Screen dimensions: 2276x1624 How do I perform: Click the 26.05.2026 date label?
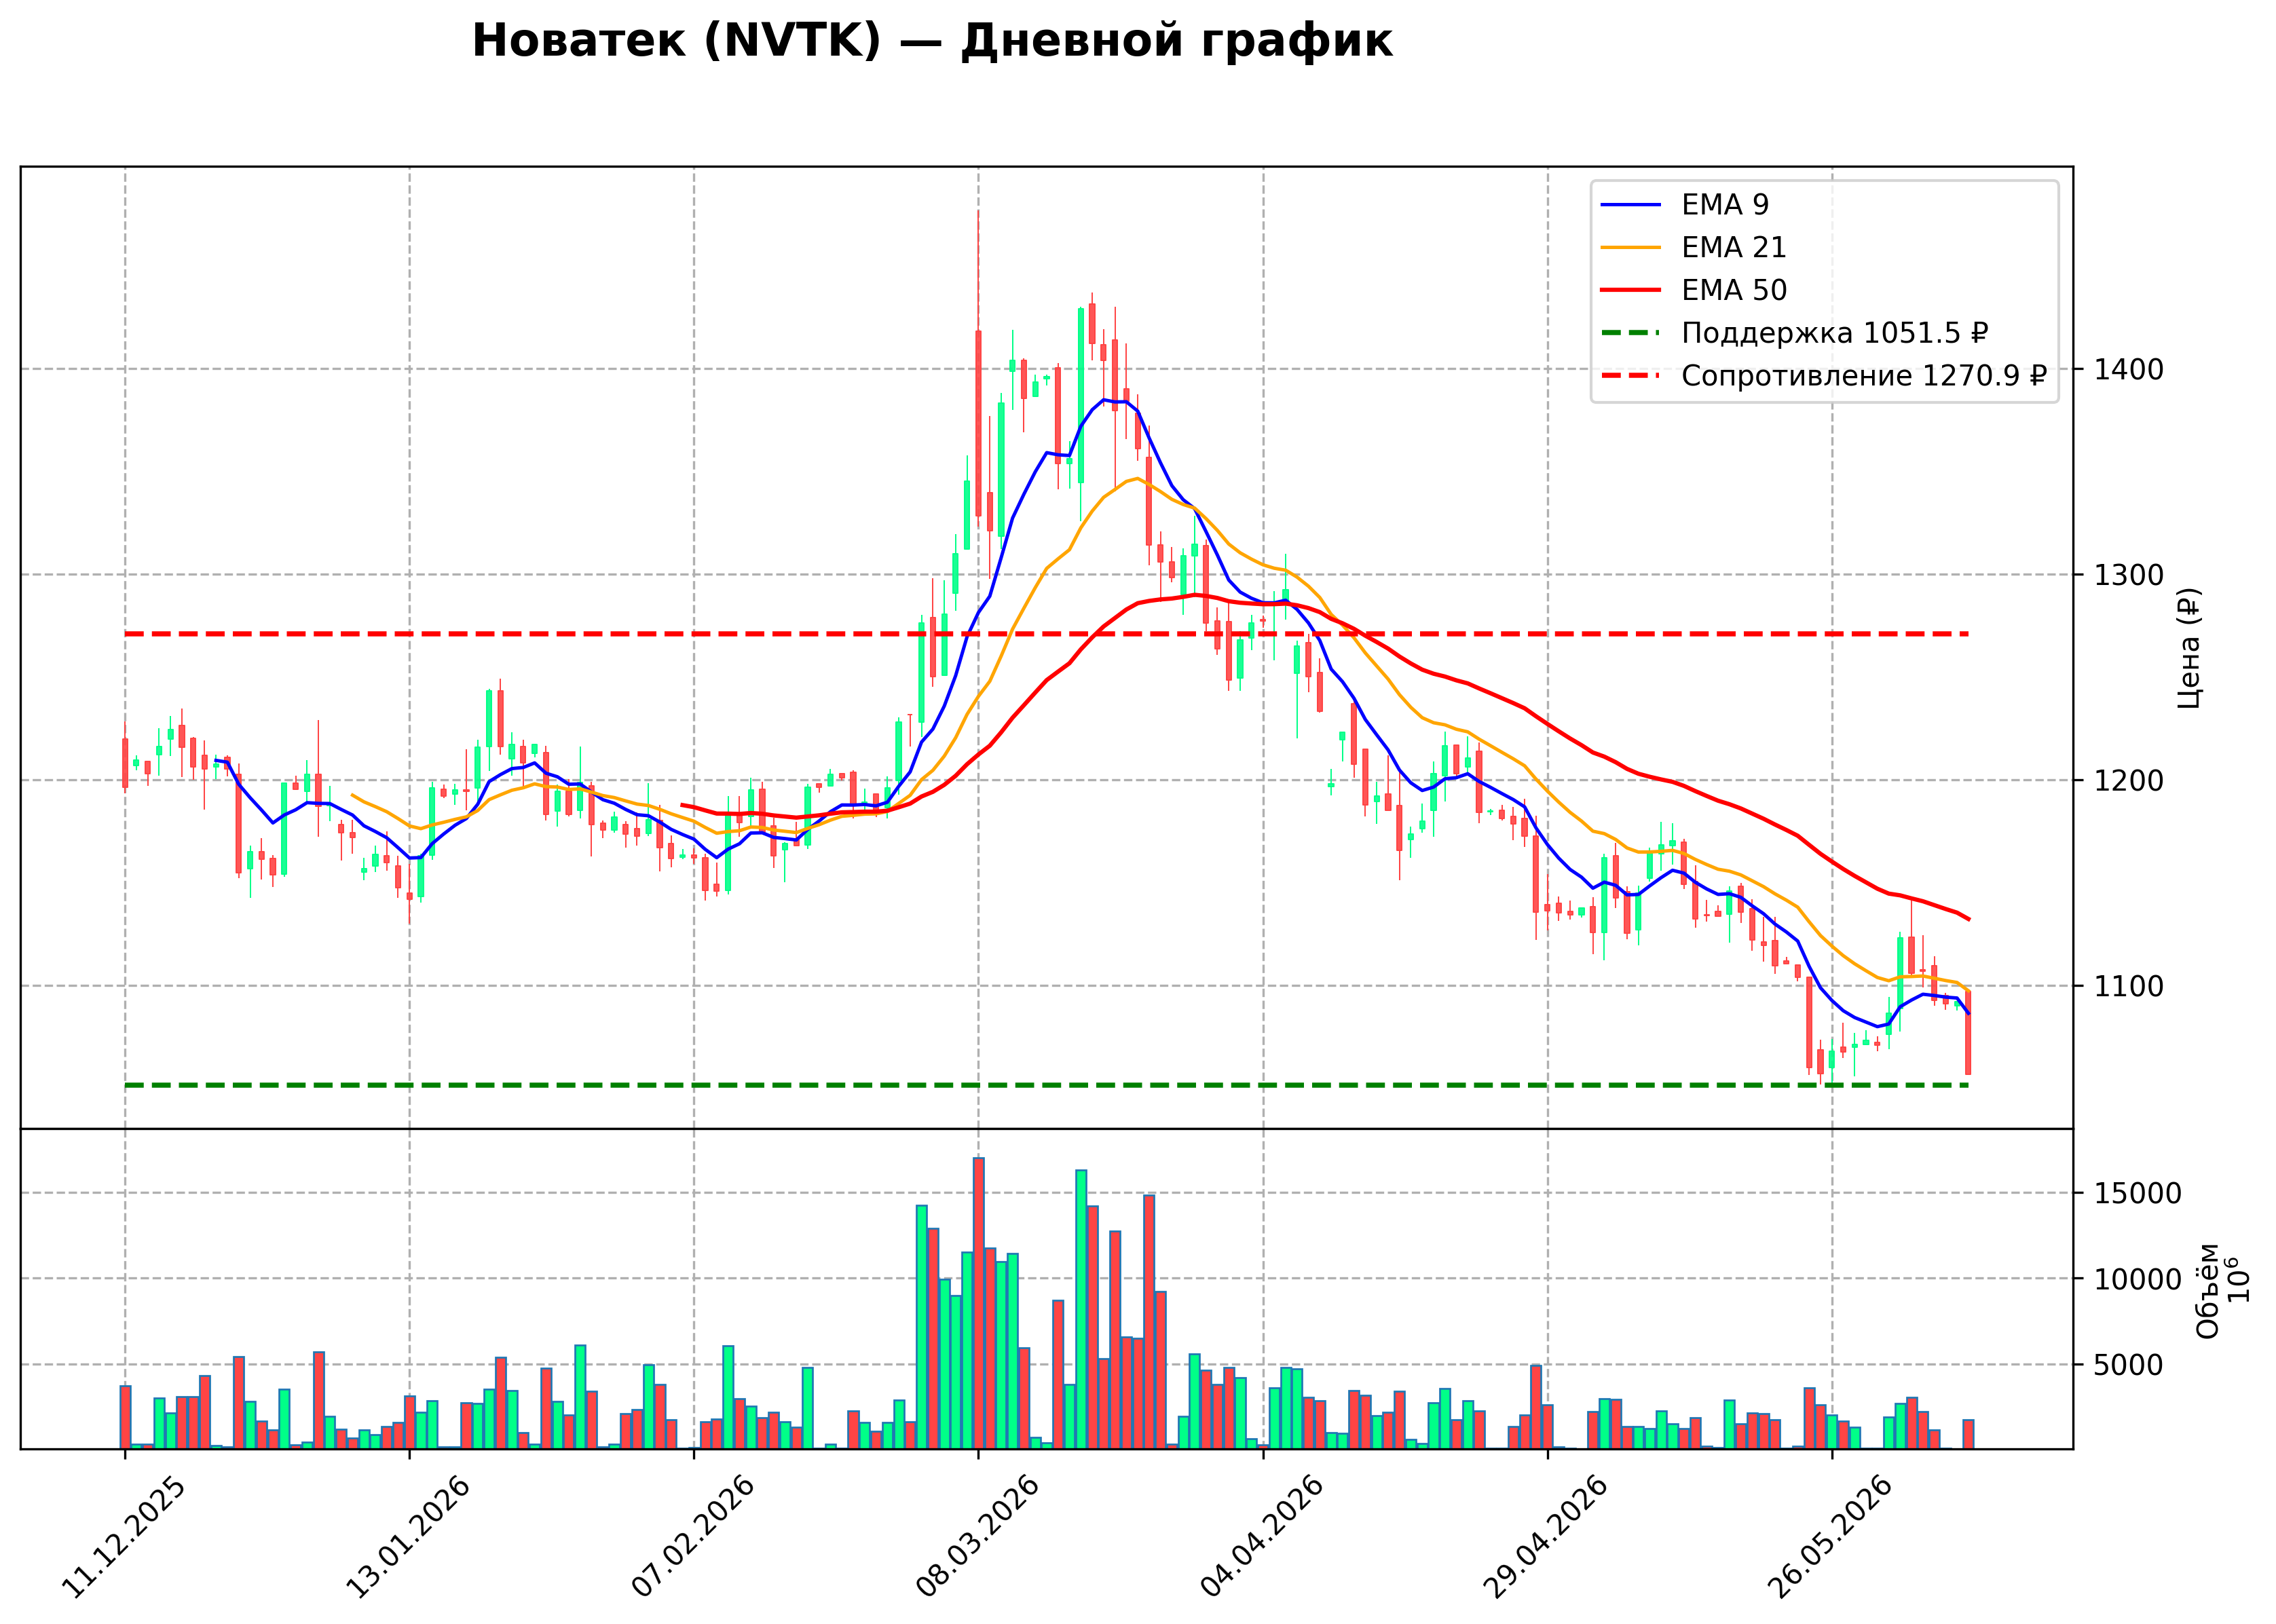(1832, 1537)
